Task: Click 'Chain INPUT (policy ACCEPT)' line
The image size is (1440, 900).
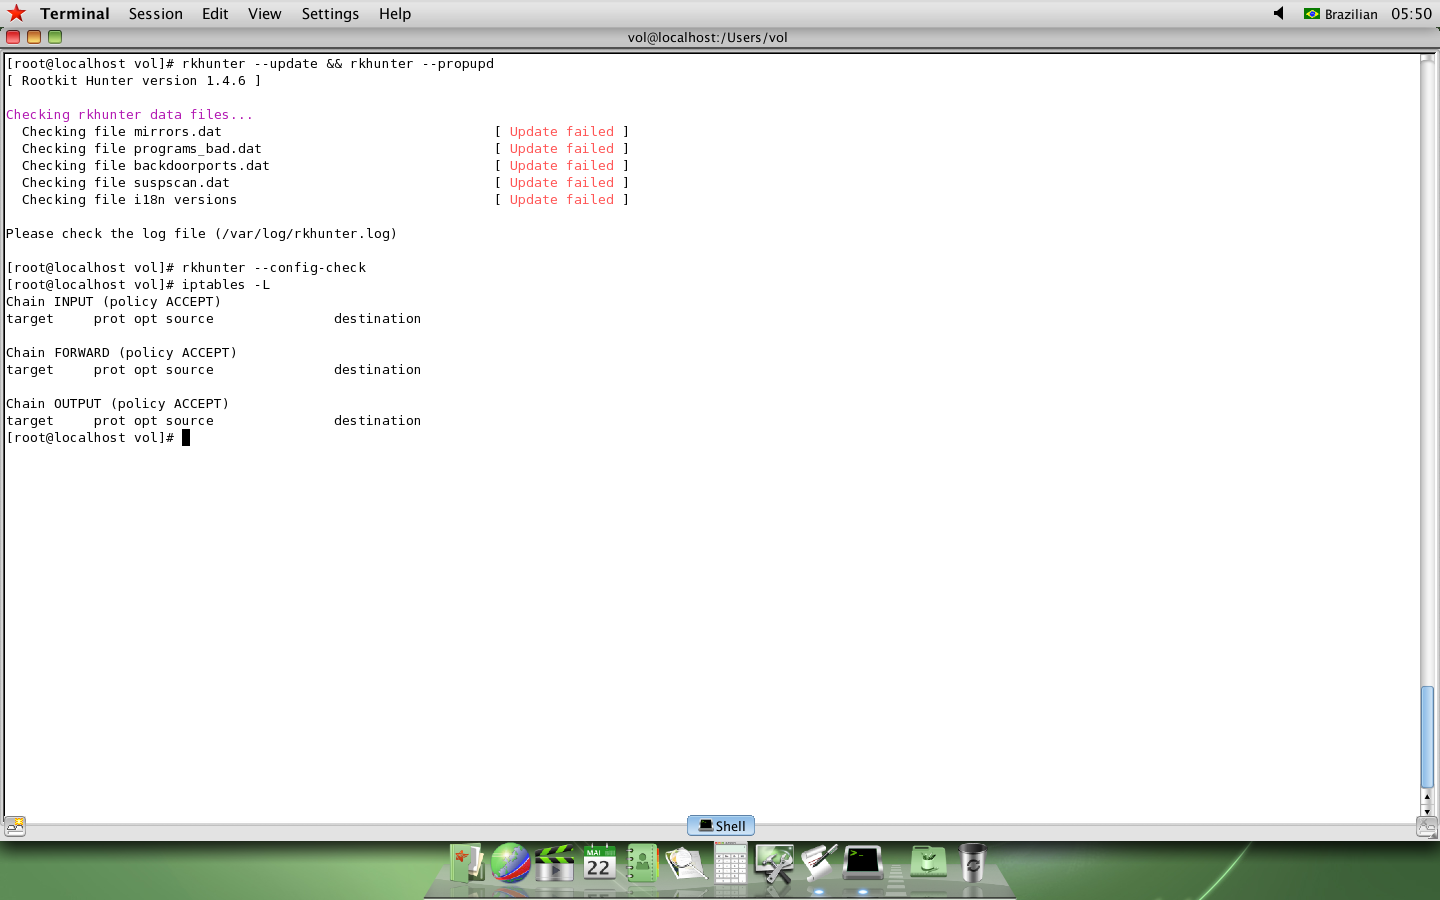Action: point(114,302)
